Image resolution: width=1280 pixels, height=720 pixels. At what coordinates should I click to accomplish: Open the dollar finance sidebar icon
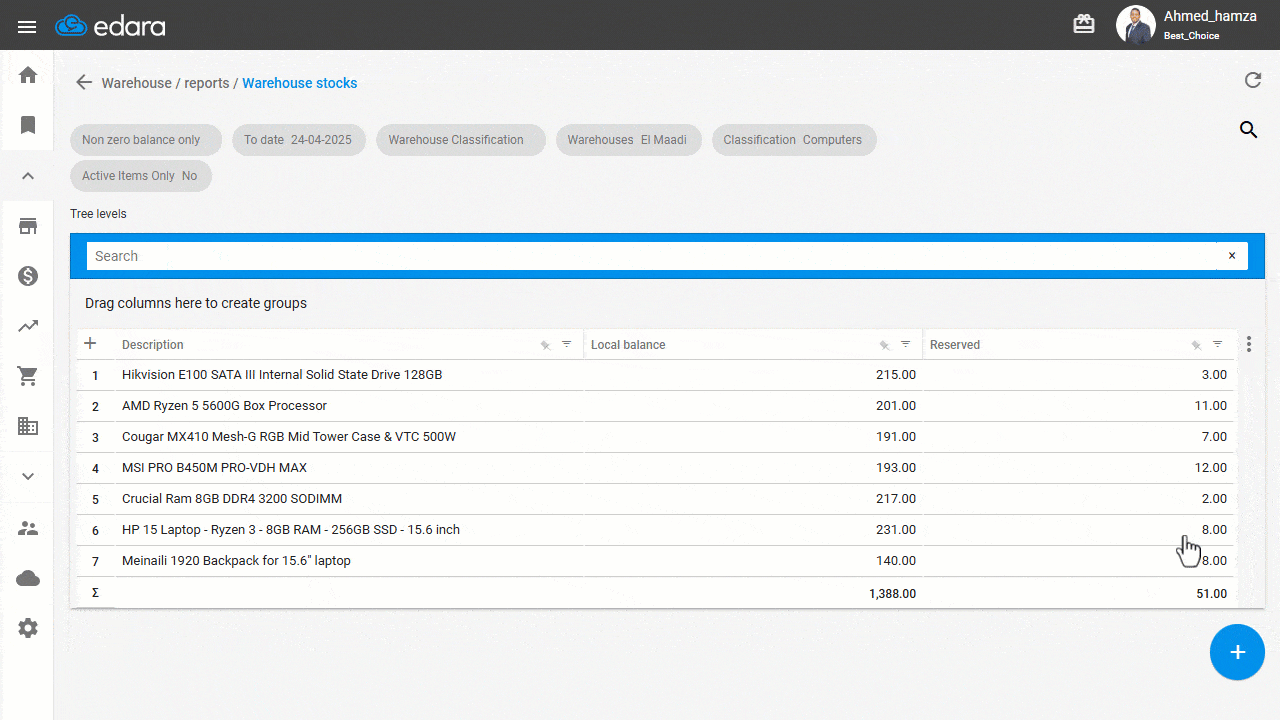28,276
